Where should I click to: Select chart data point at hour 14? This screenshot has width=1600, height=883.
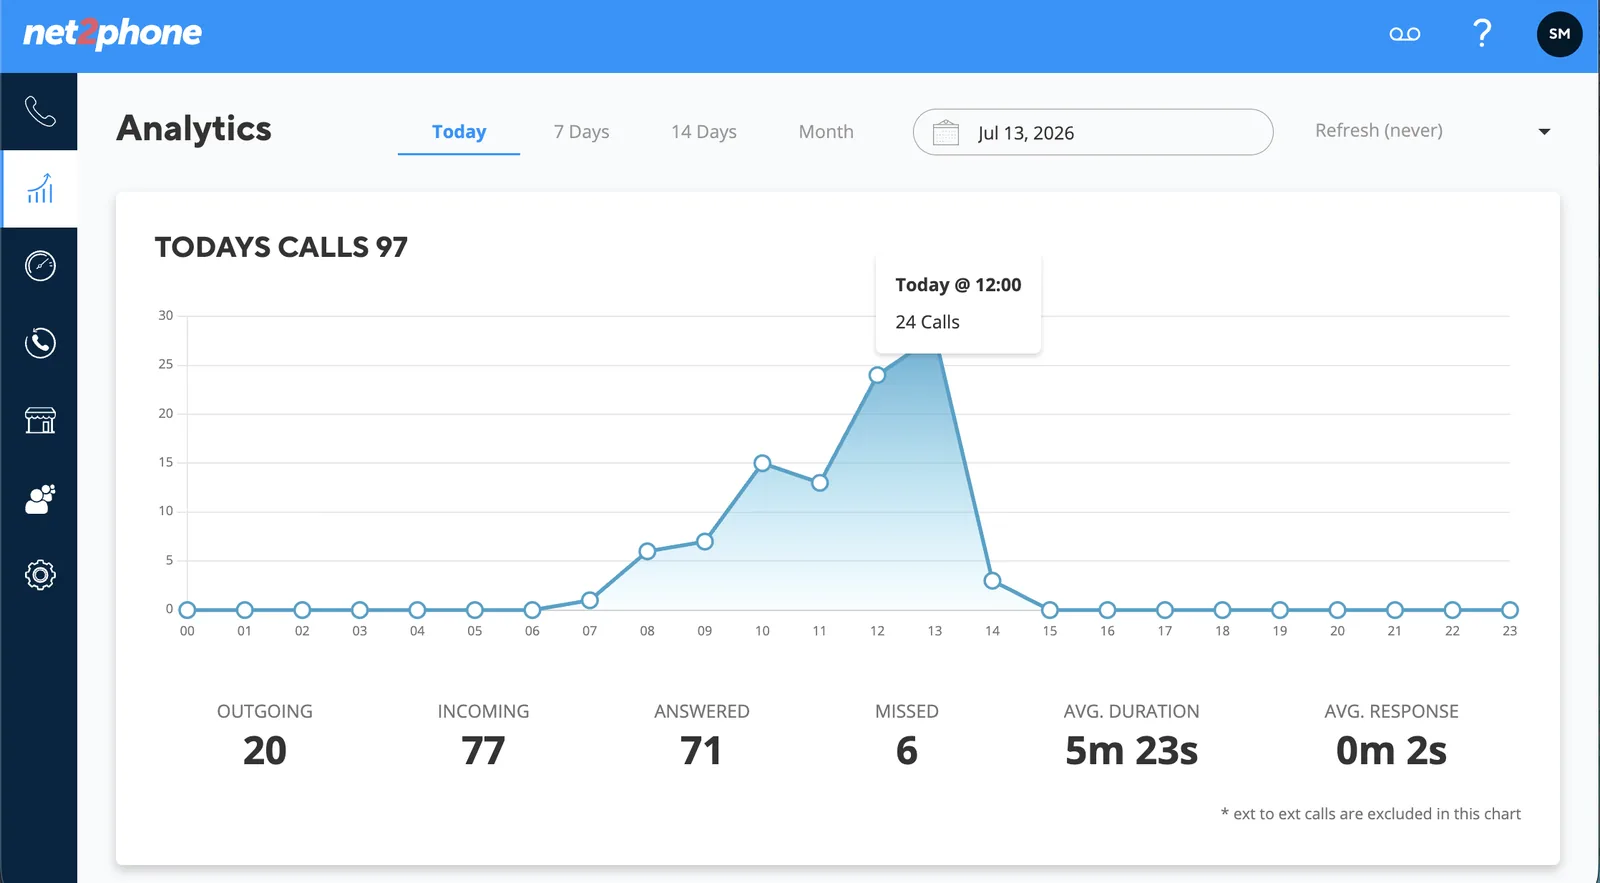[x=992, y=580]
